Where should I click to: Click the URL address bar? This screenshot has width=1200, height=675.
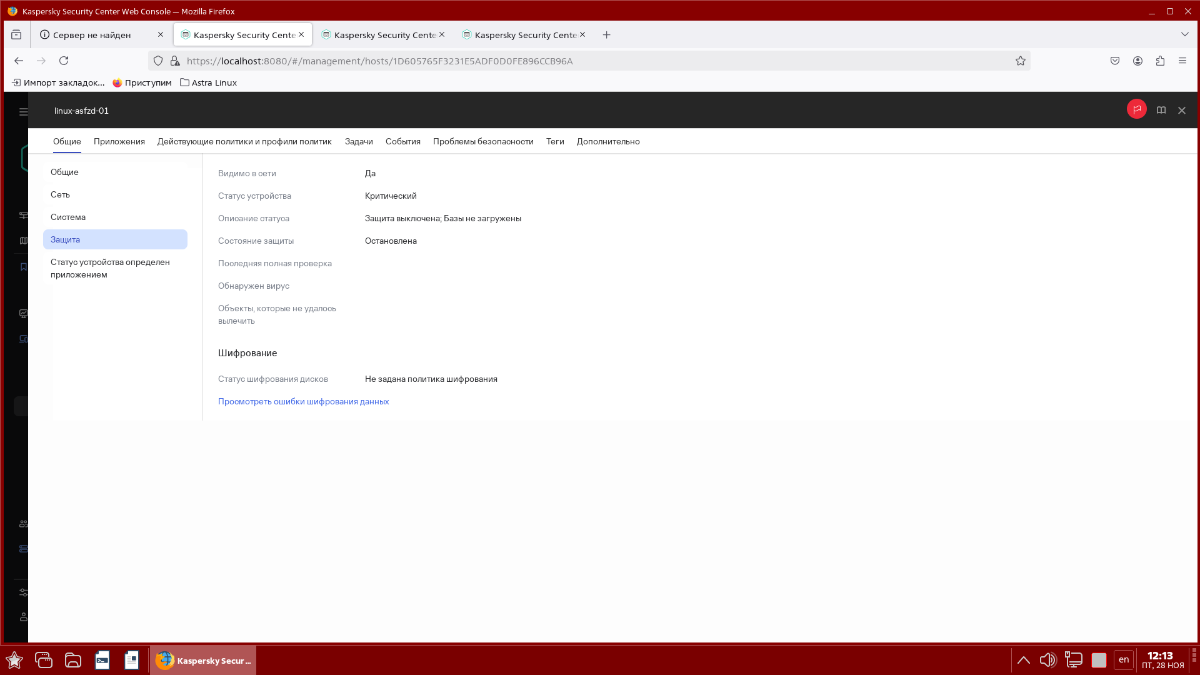point(590,61)
